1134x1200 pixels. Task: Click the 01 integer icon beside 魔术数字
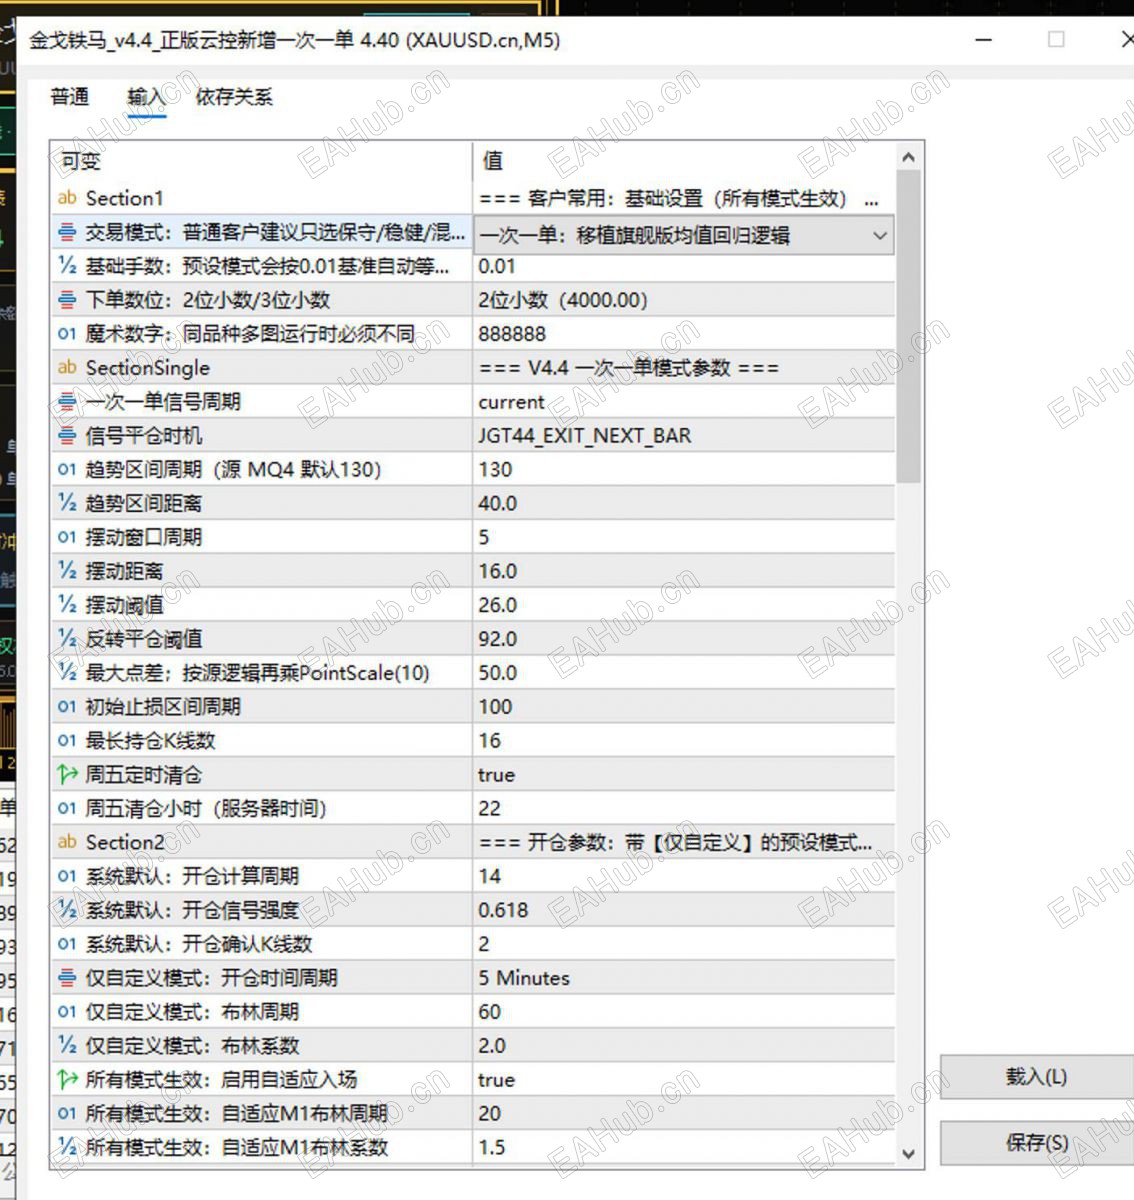[x=67, y=334]
